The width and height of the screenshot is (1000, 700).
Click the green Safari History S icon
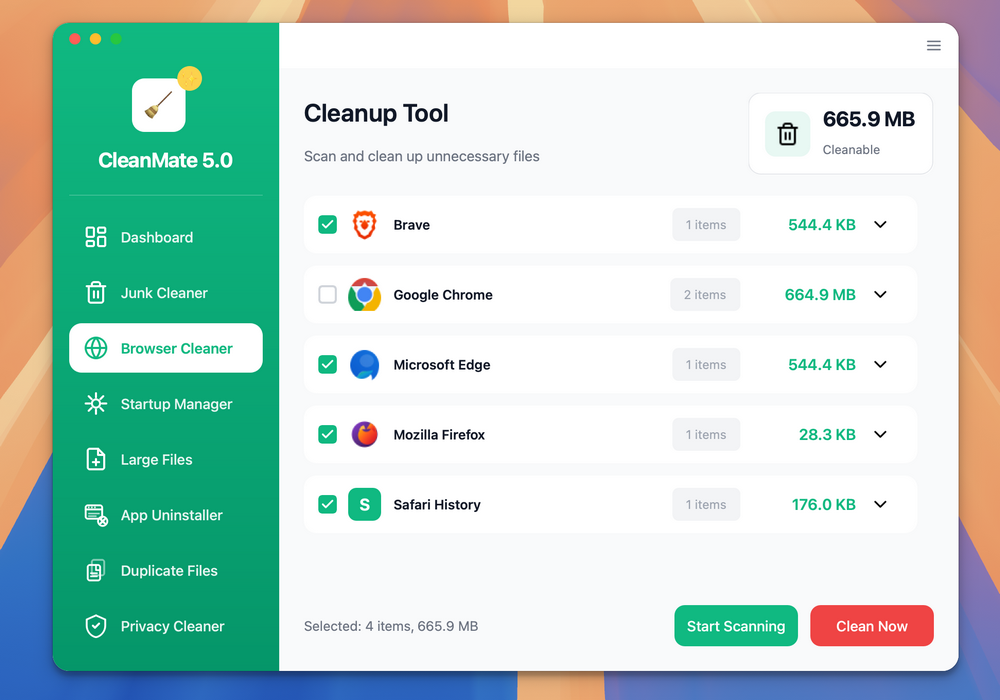pos(365,504)
